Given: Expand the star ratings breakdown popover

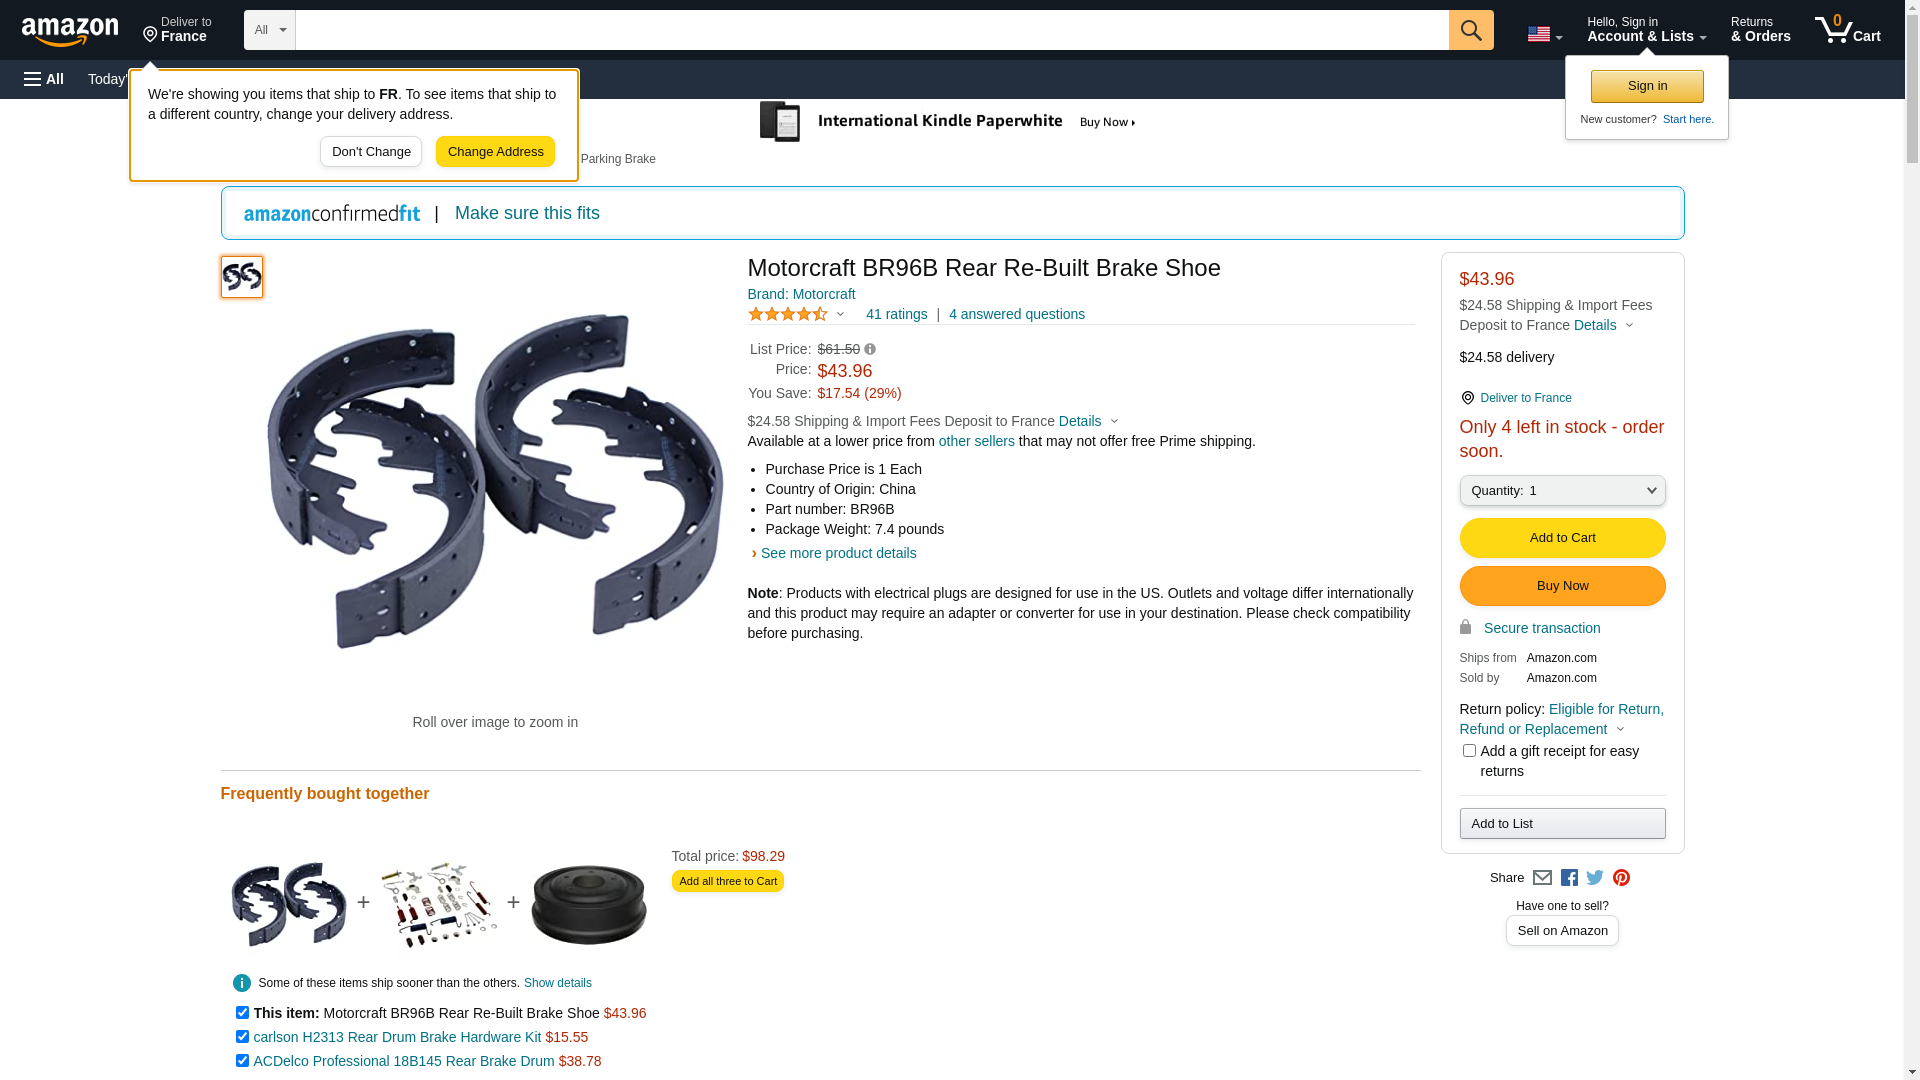Looking at the screenshot, I should (x=796, y=314).
